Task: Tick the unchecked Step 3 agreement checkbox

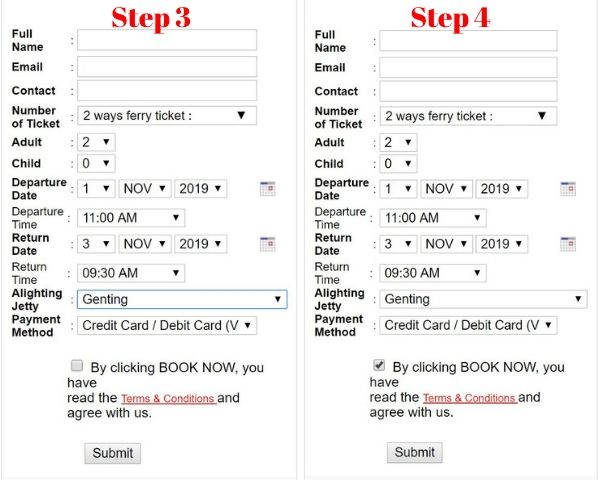Action: tap(77, 366)
